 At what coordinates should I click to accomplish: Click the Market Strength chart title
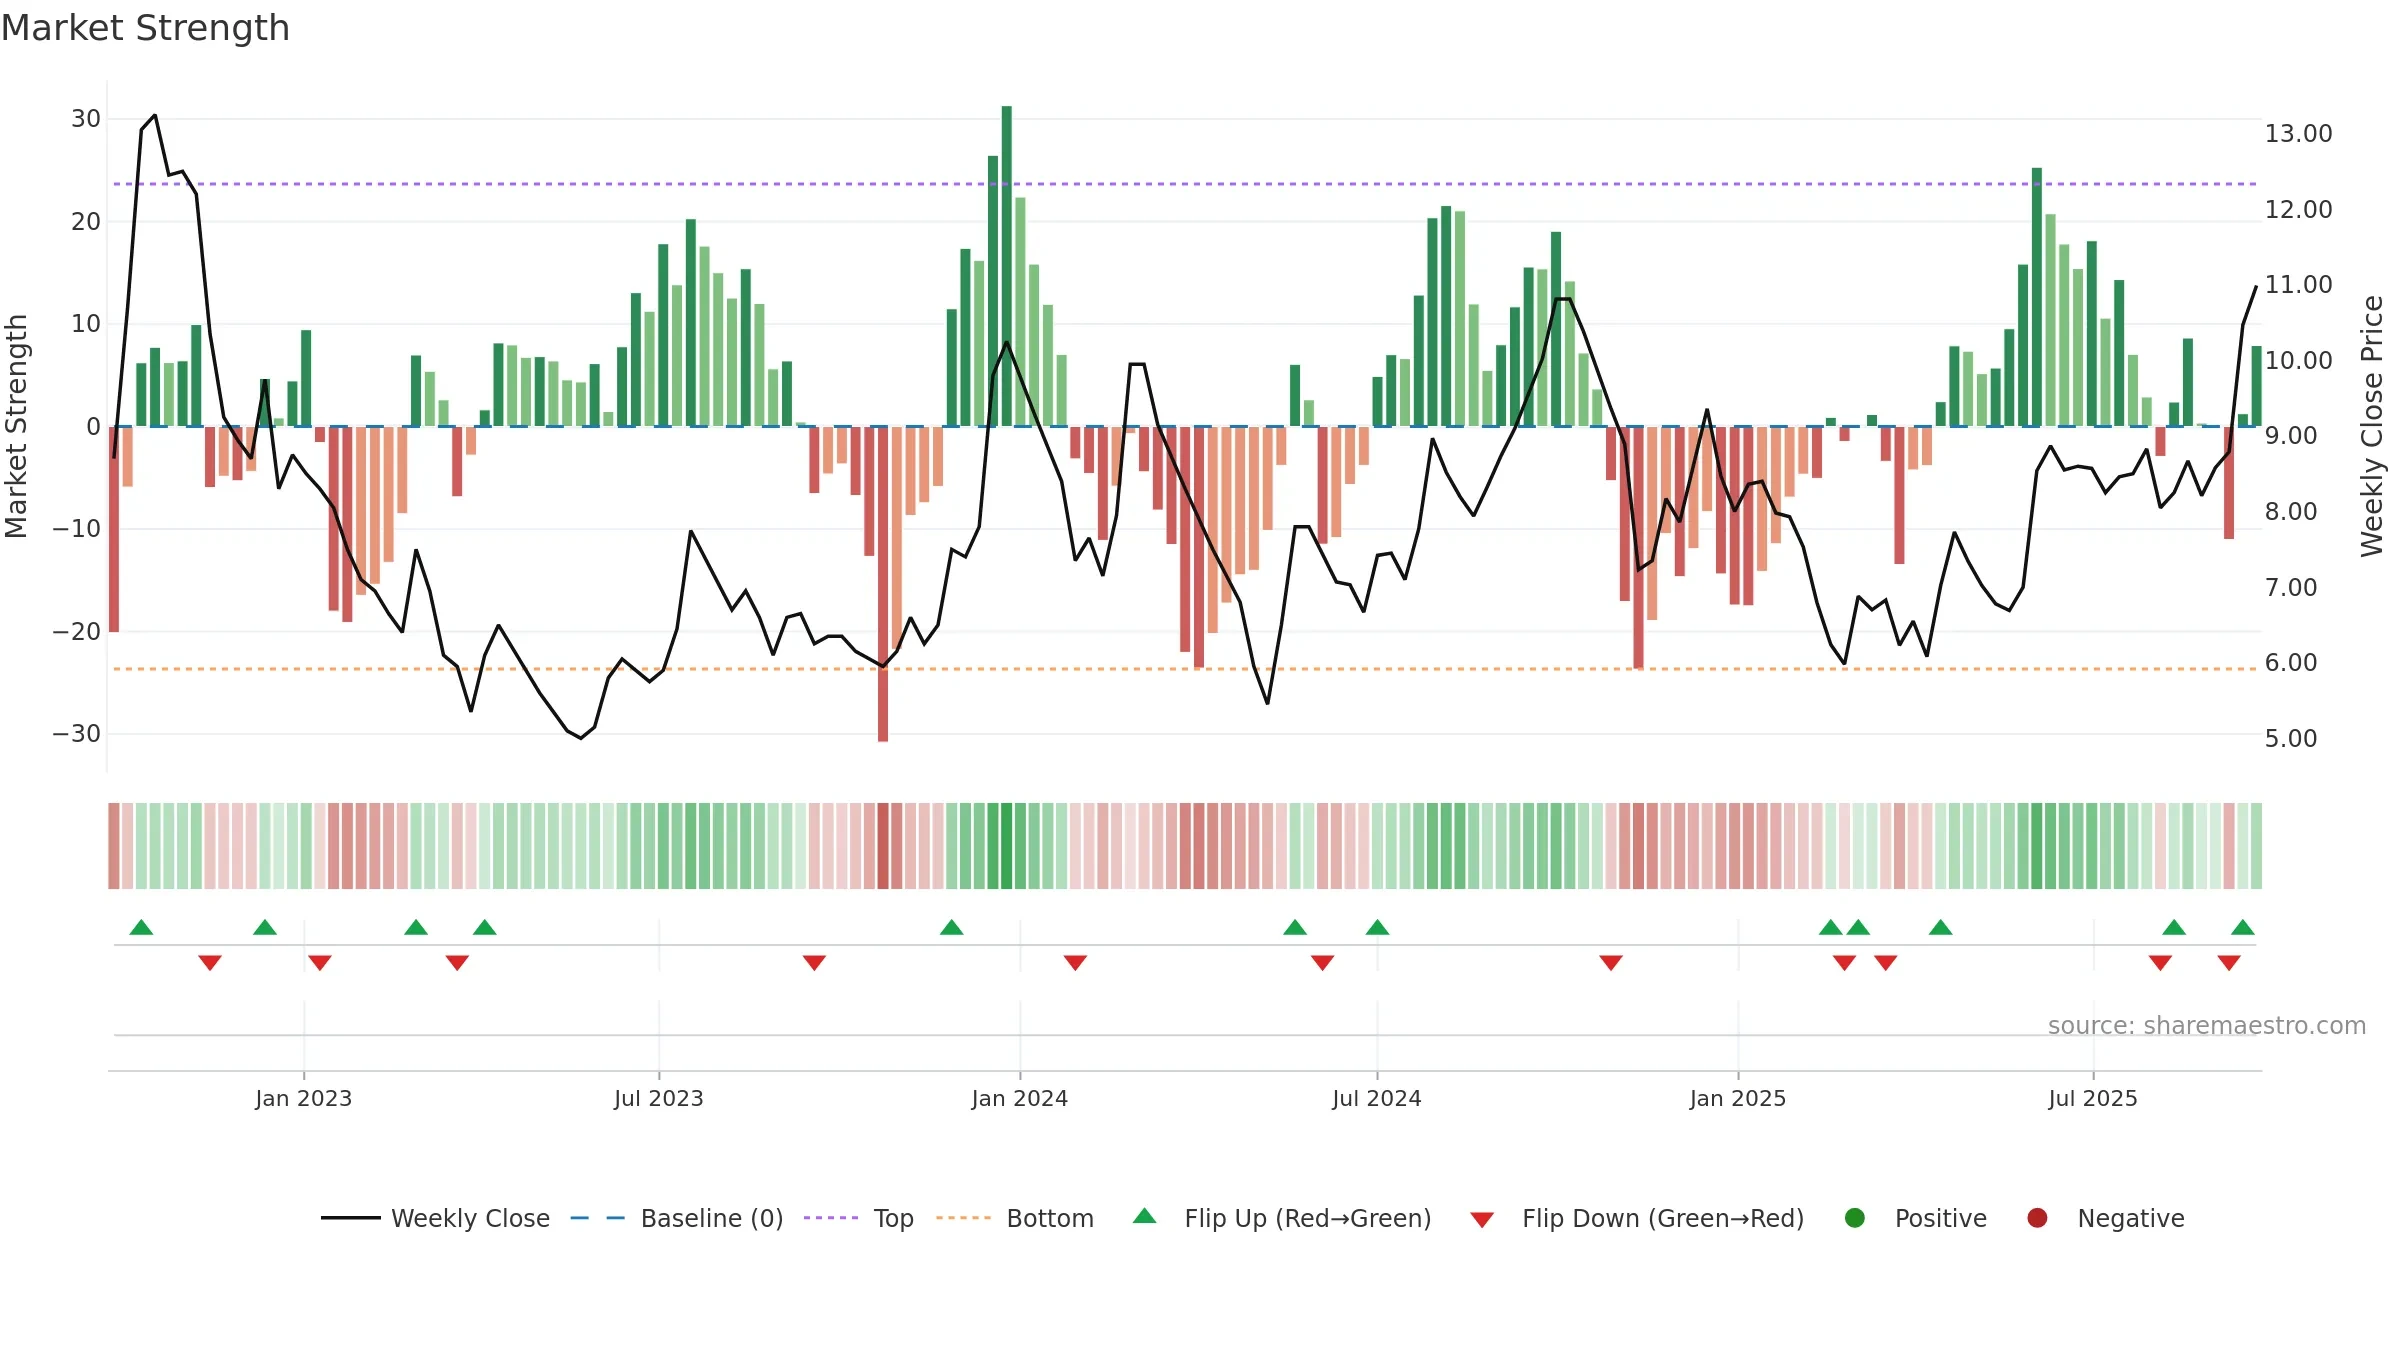145,28
